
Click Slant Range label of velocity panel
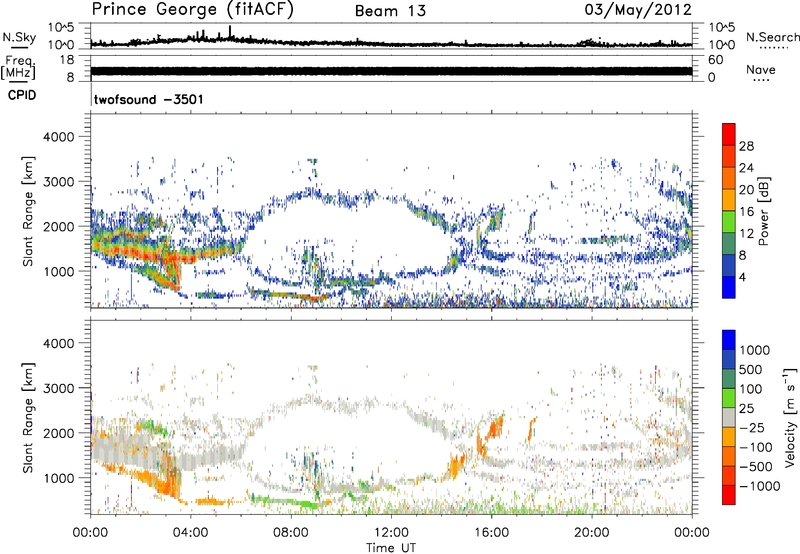point(28,418)
